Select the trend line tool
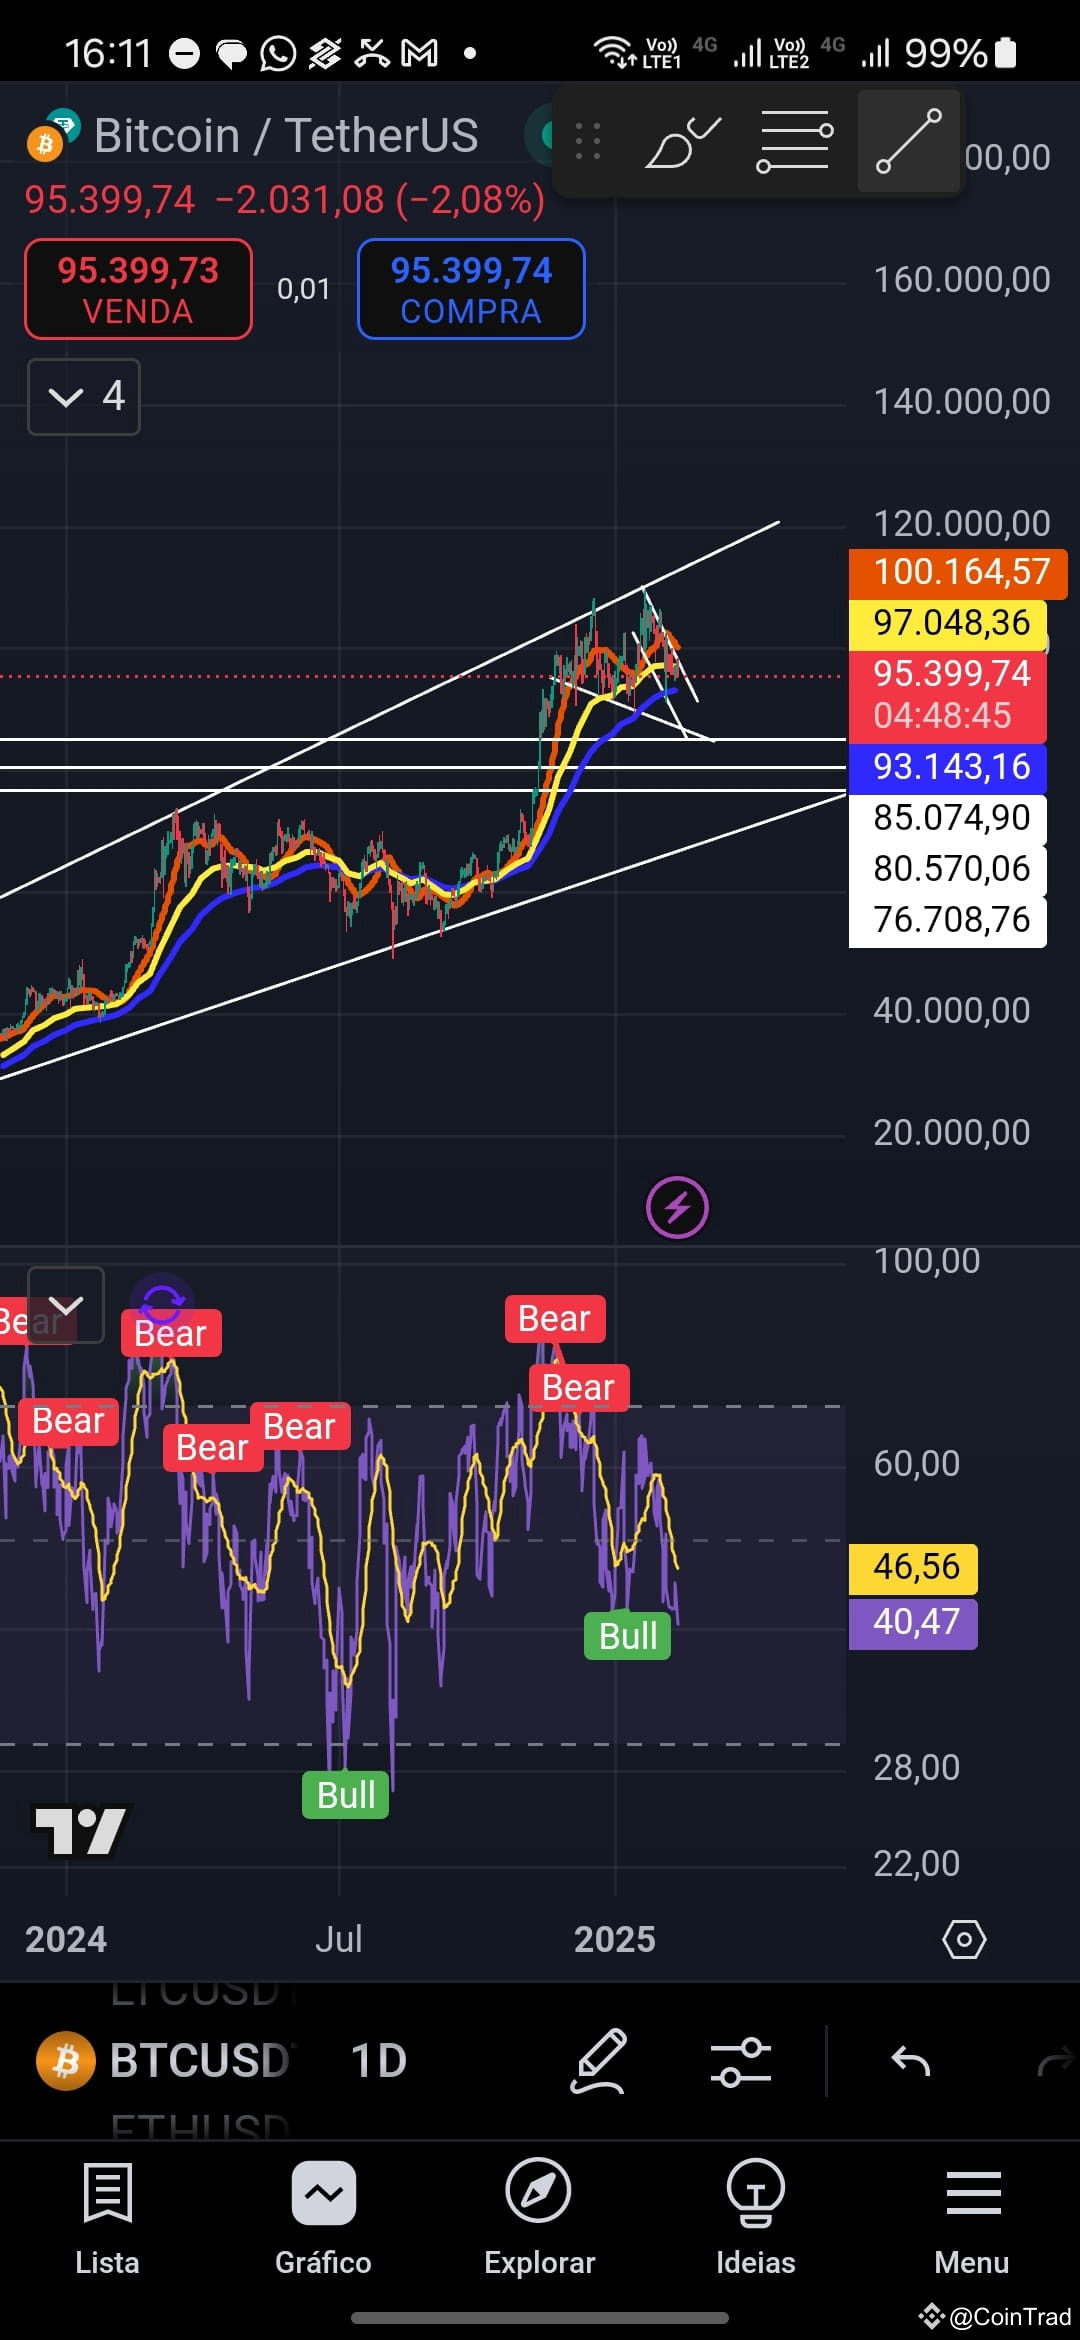The height and width of the screenshot is (2340, 1080). 909,141
